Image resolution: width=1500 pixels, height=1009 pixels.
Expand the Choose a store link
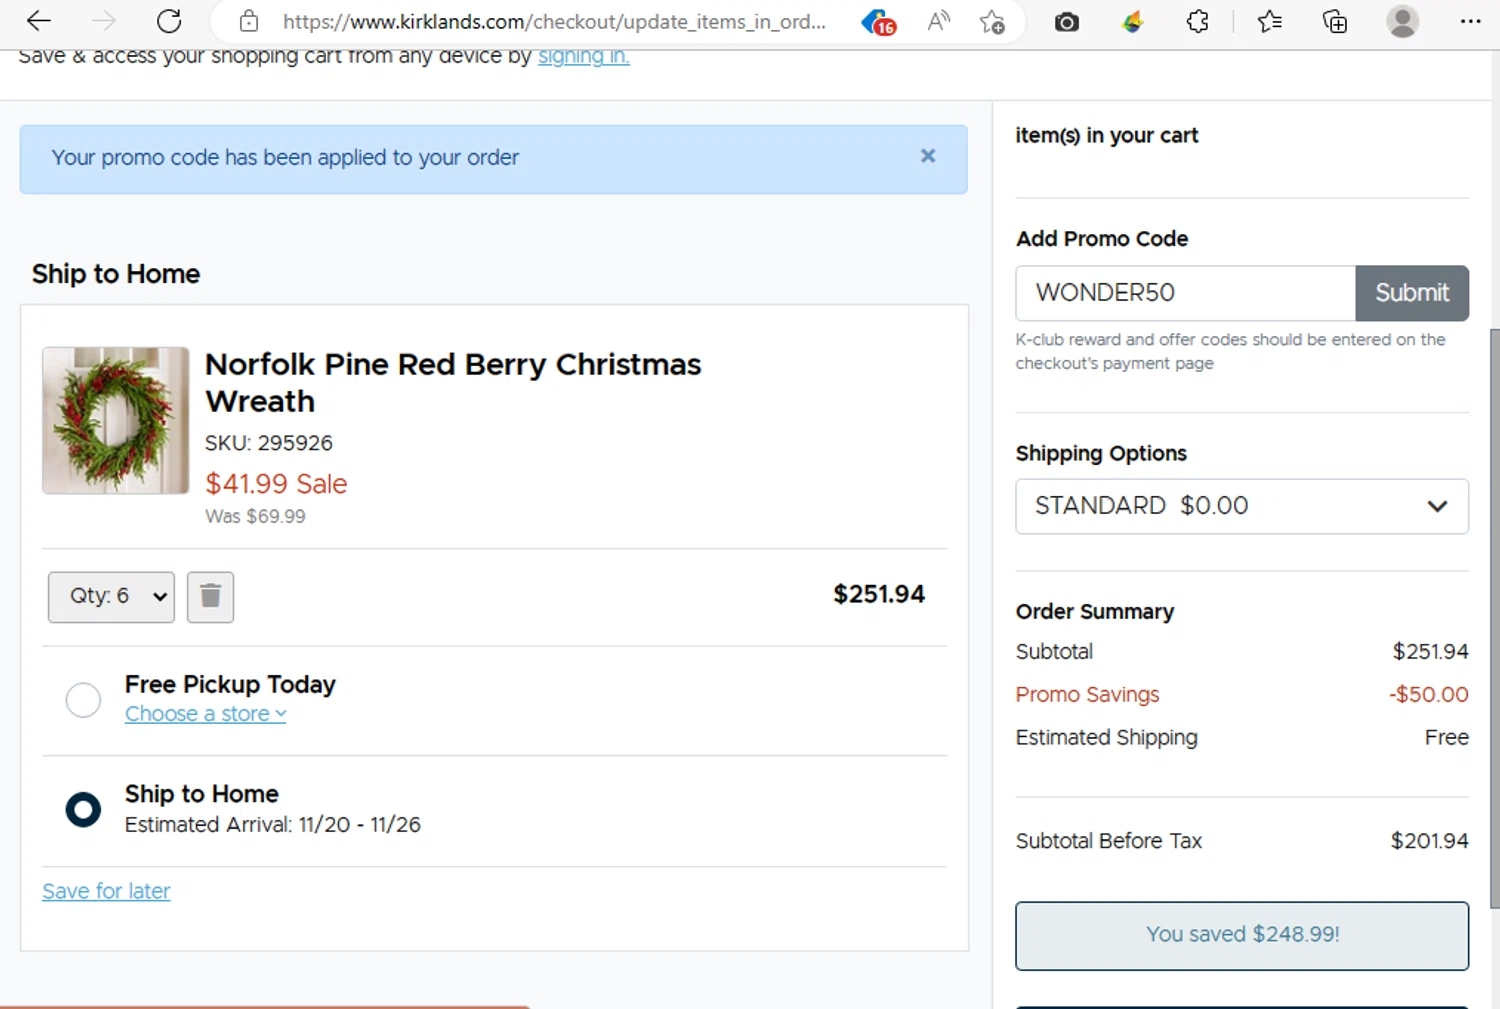205,714
